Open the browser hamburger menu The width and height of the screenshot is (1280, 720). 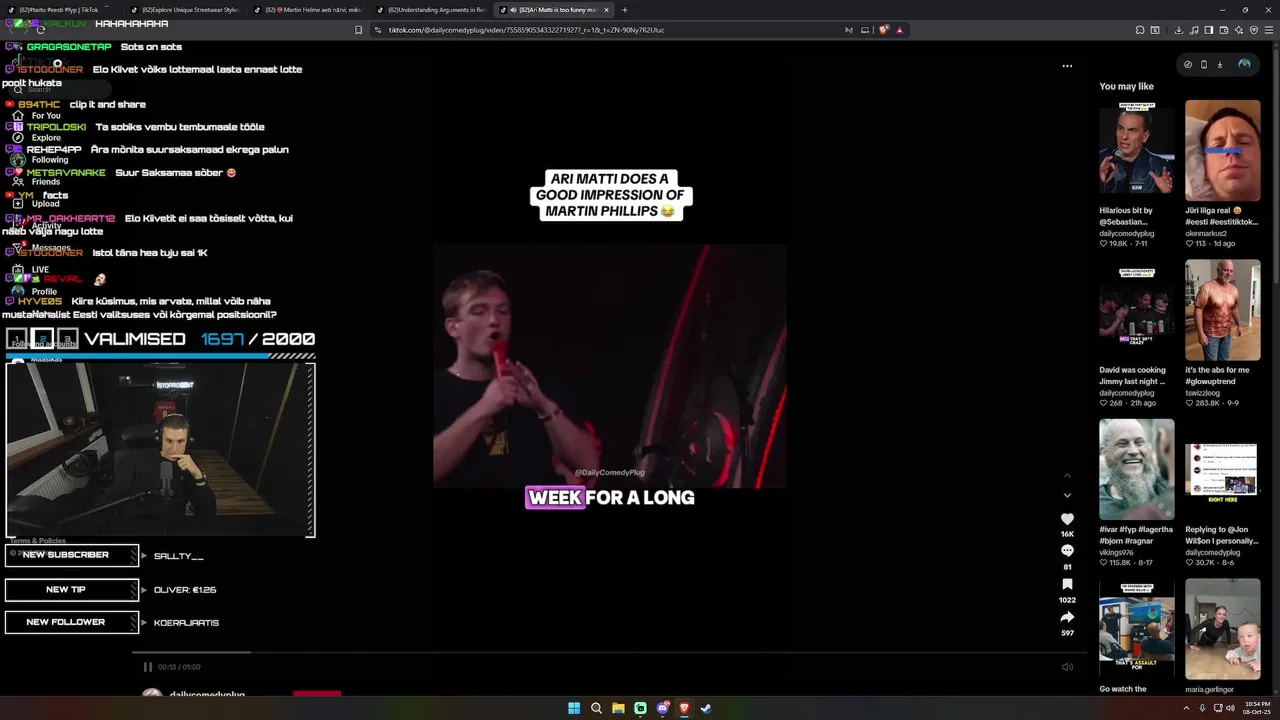click(x=1269, y=30)
